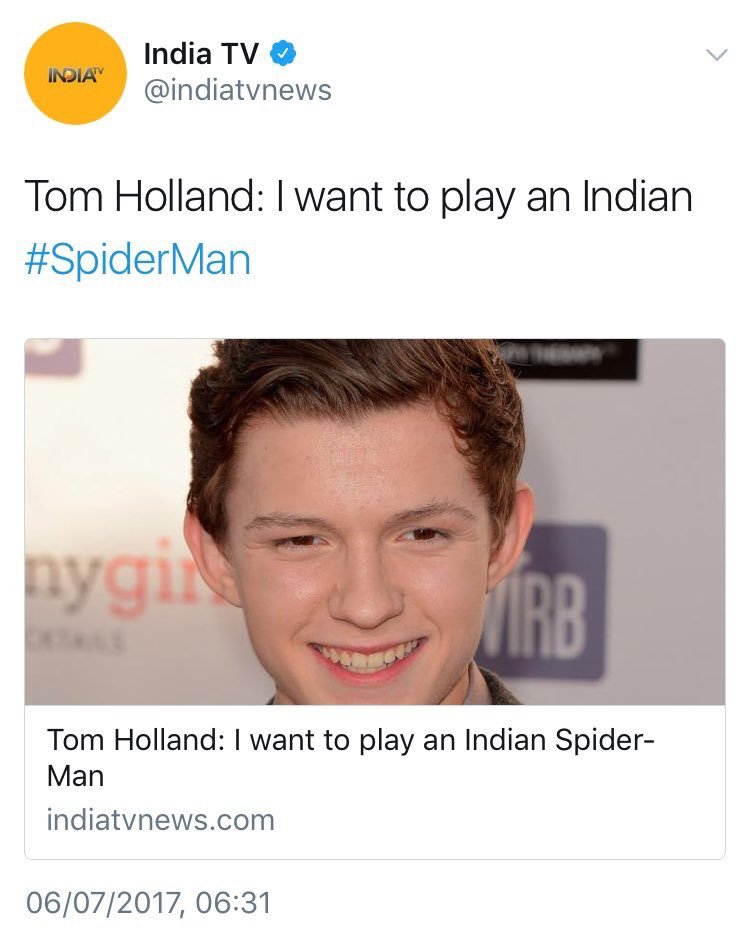Image resolution: width=749 pixels, height=942 pixels.
Task: Click the tweet text about Tom Holland
Action: 357,198
